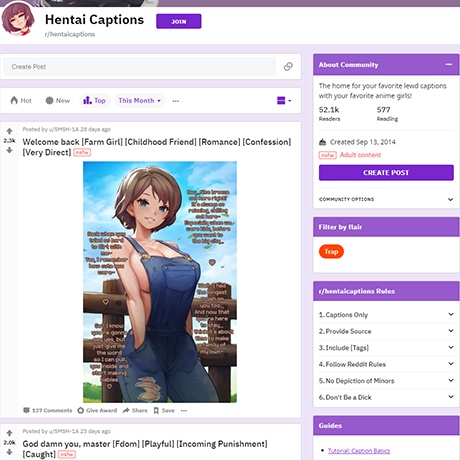
Task: Click the cake icon beside Created Sep 13, 2014
Action: (x=322, y=142)
